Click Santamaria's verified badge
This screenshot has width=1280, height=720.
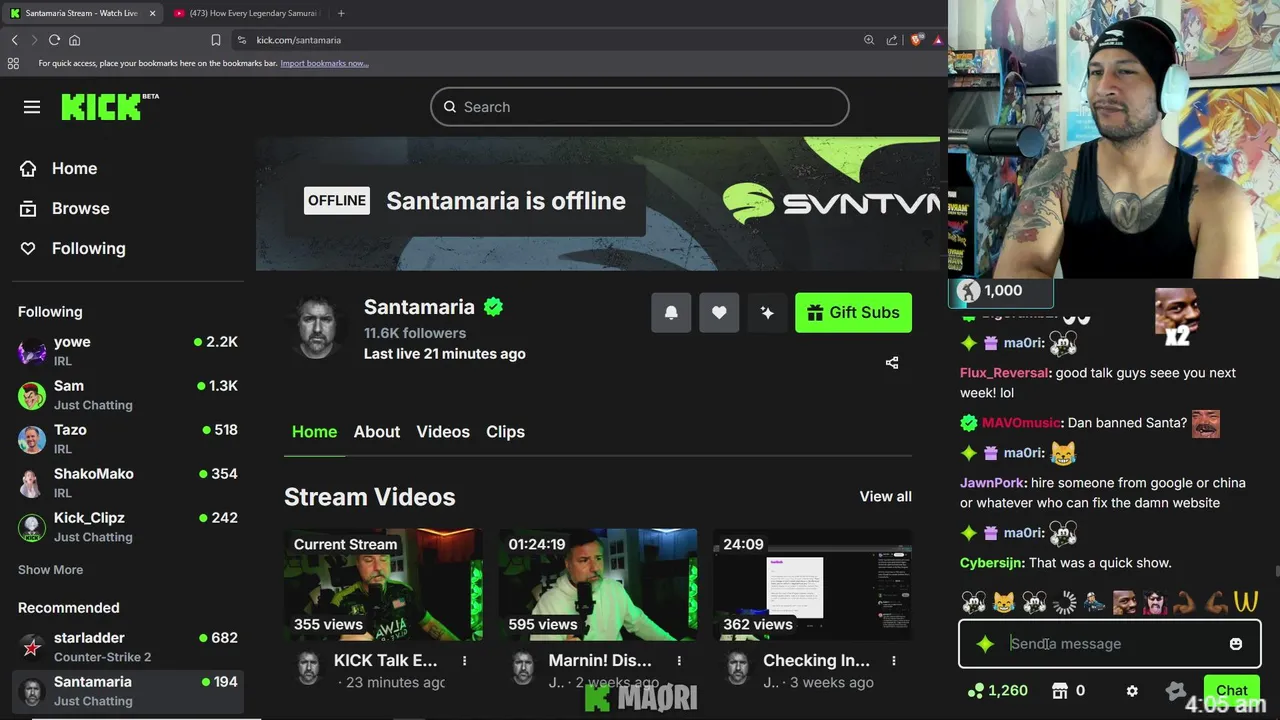point(493,307)
